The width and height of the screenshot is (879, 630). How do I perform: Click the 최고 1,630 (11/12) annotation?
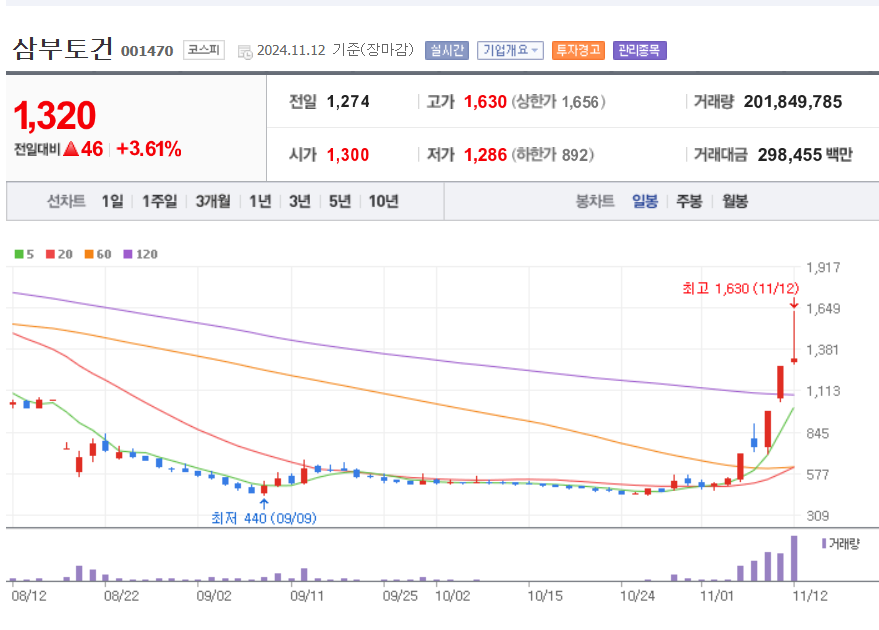[x=741, y=289]
